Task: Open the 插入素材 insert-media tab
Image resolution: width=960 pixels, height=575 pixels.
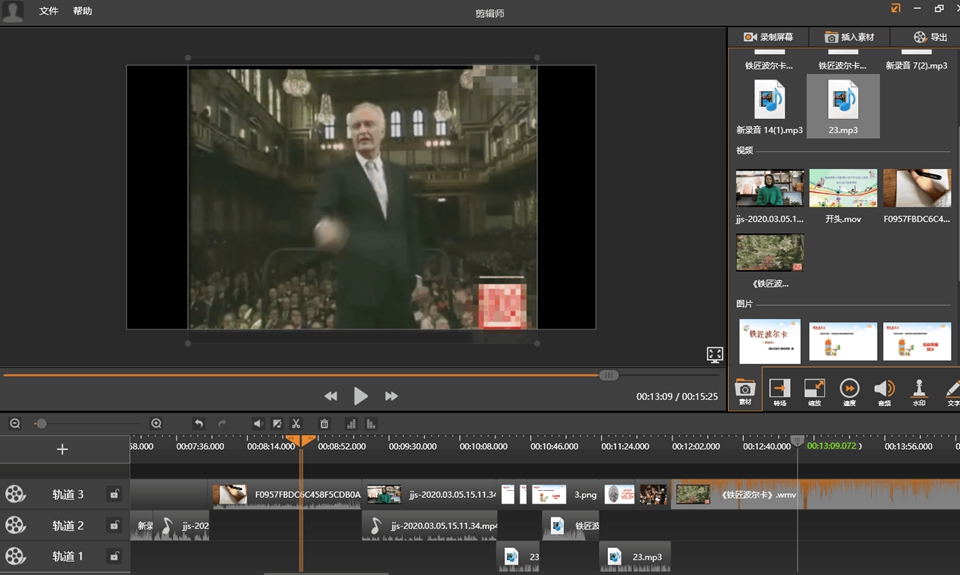Action: [x=849, y=37]
